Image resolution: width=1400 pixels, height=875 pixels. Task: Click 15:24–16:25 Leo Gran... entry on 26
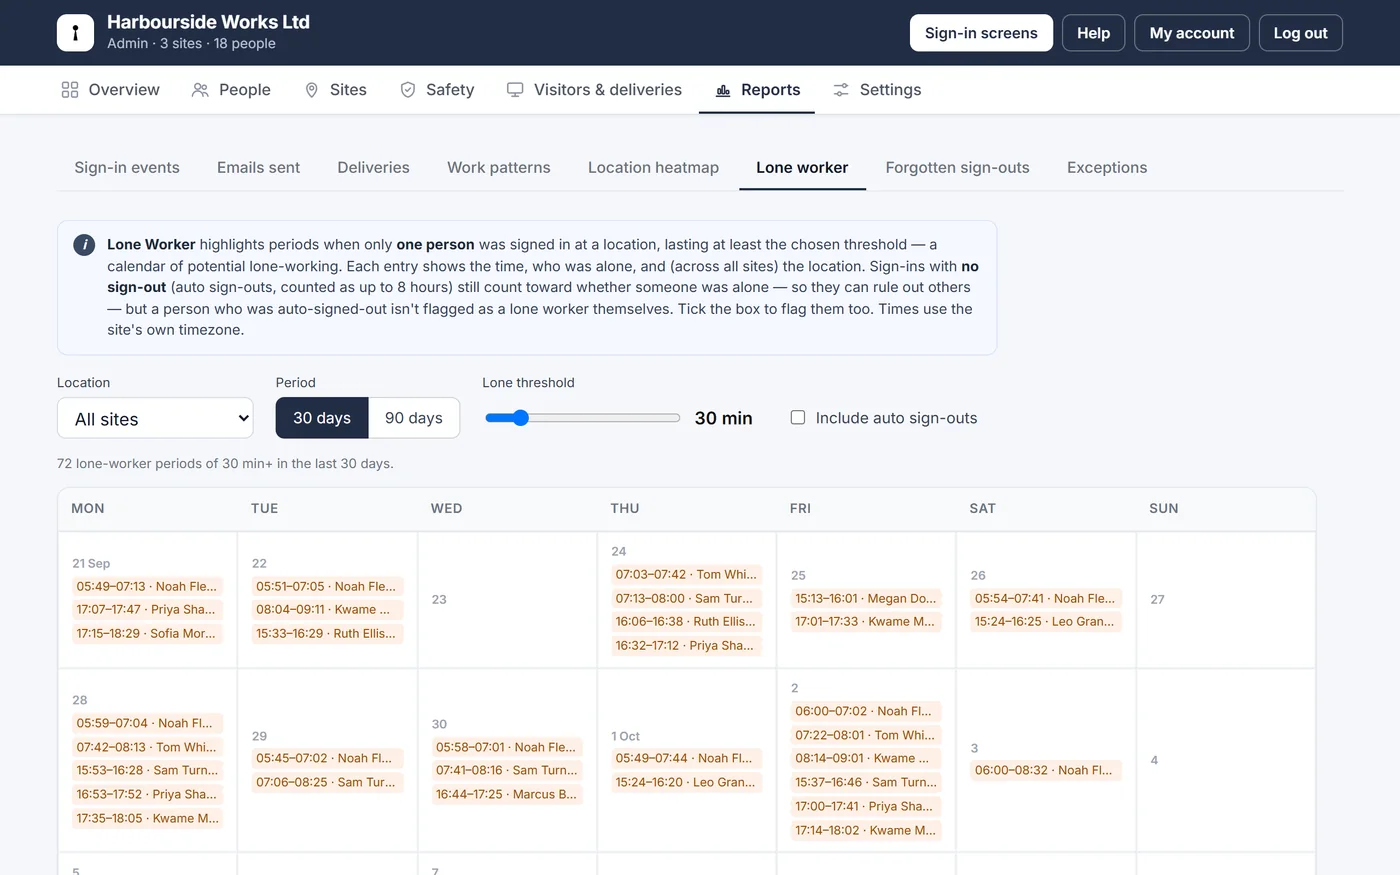click(x=1046, y=622)
